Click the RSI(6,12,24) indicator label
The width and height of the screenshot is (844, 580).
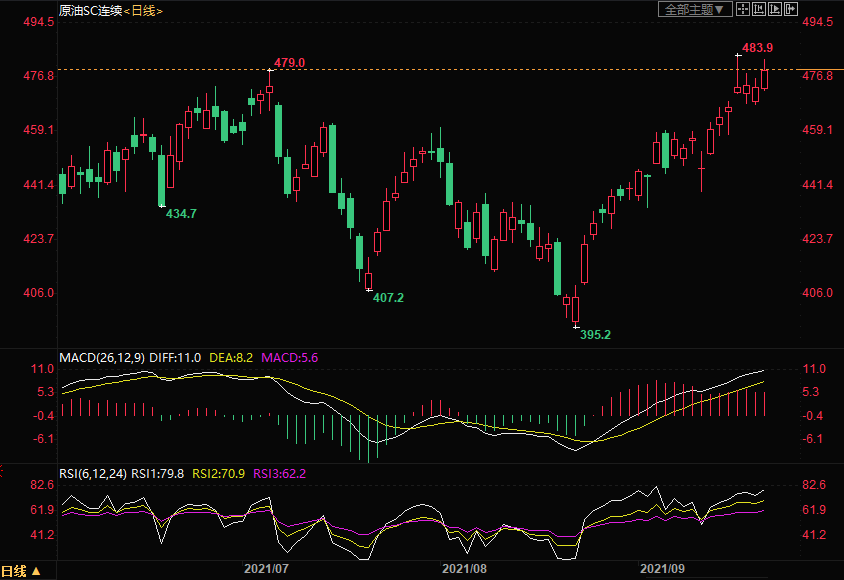tap(93, 474)
